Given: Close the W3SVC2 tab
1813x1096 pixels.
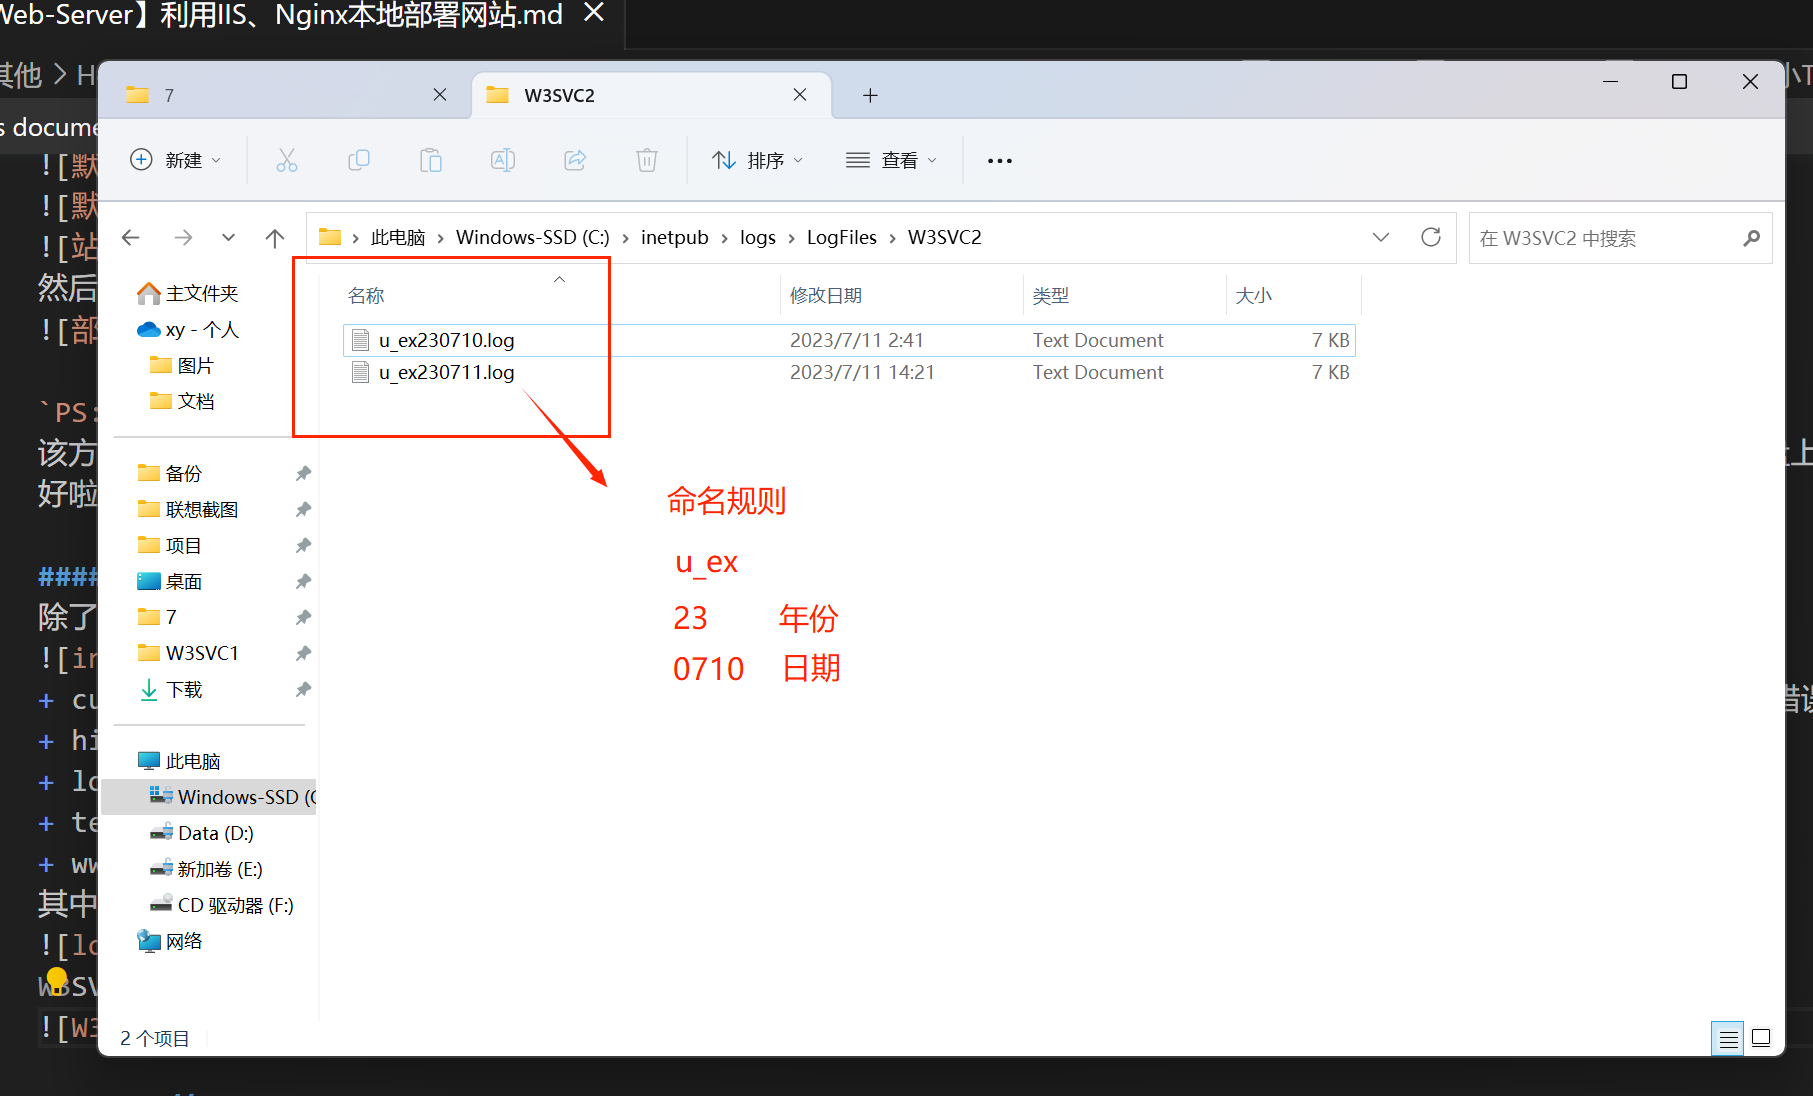Looking at the screenshot, I should pyautogui.click(x=800, y=95).
